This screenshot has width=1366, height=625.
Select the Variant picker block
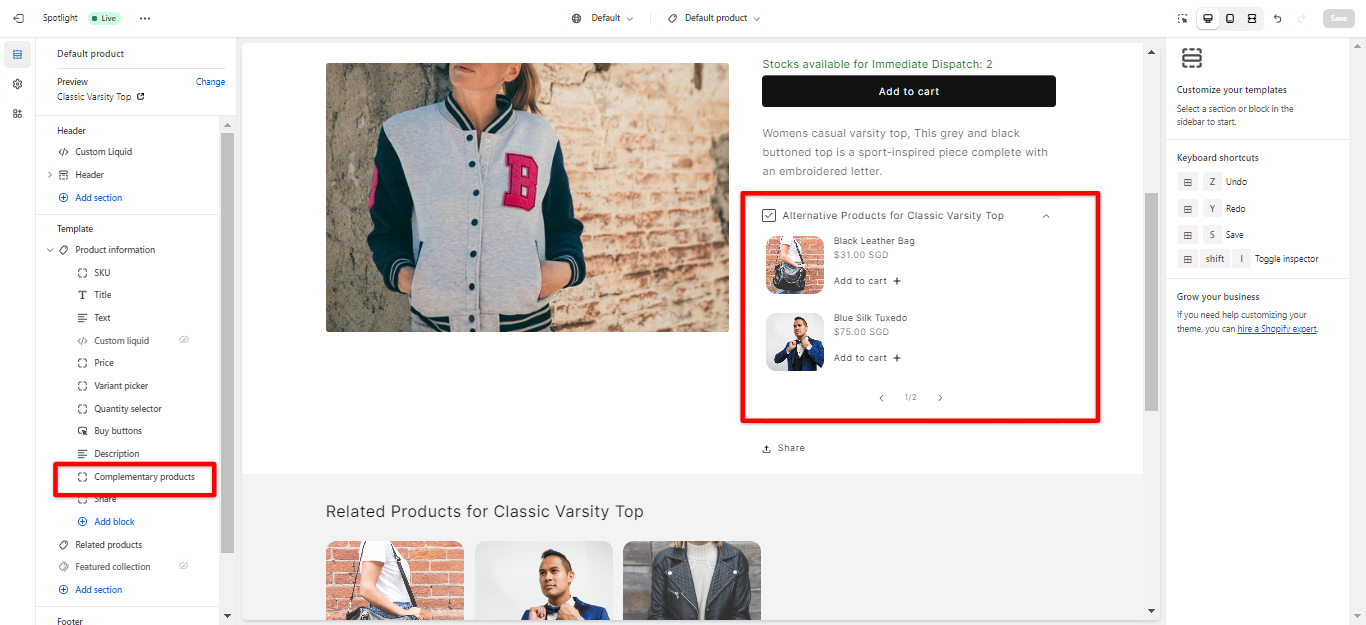pos(121,386)
